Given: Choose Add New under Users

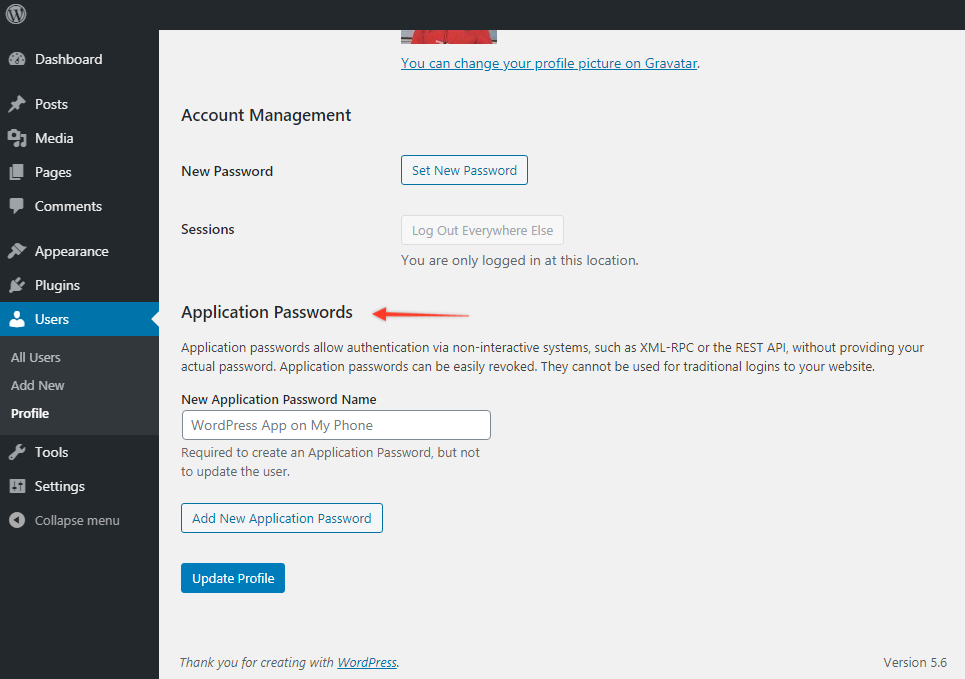Looking at the screenshot, I should pos(38,385).
